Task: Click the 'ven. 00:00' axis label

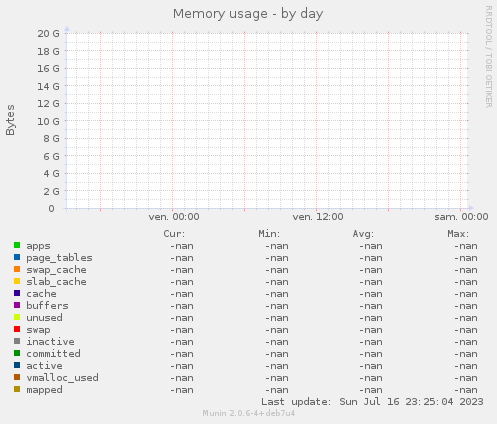Action: coord(174,217)
